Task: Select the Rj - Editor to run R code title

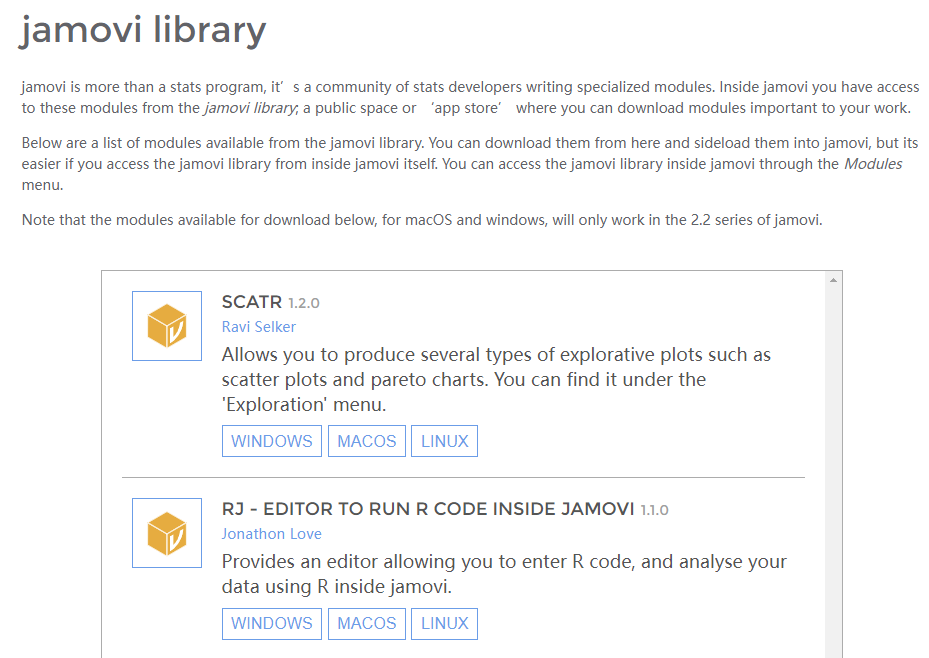Action: click(428, 509)
